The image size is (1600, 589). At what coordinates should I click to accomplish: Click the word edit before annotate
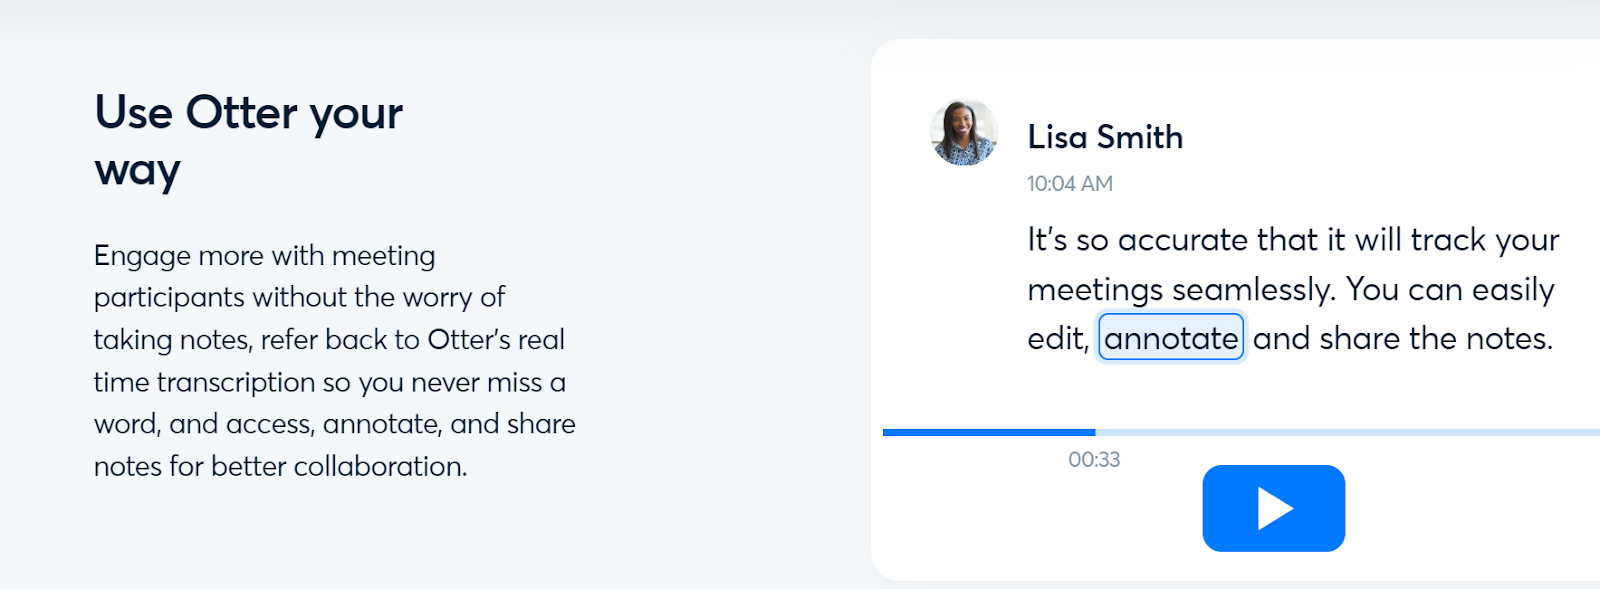point(1057,339)
